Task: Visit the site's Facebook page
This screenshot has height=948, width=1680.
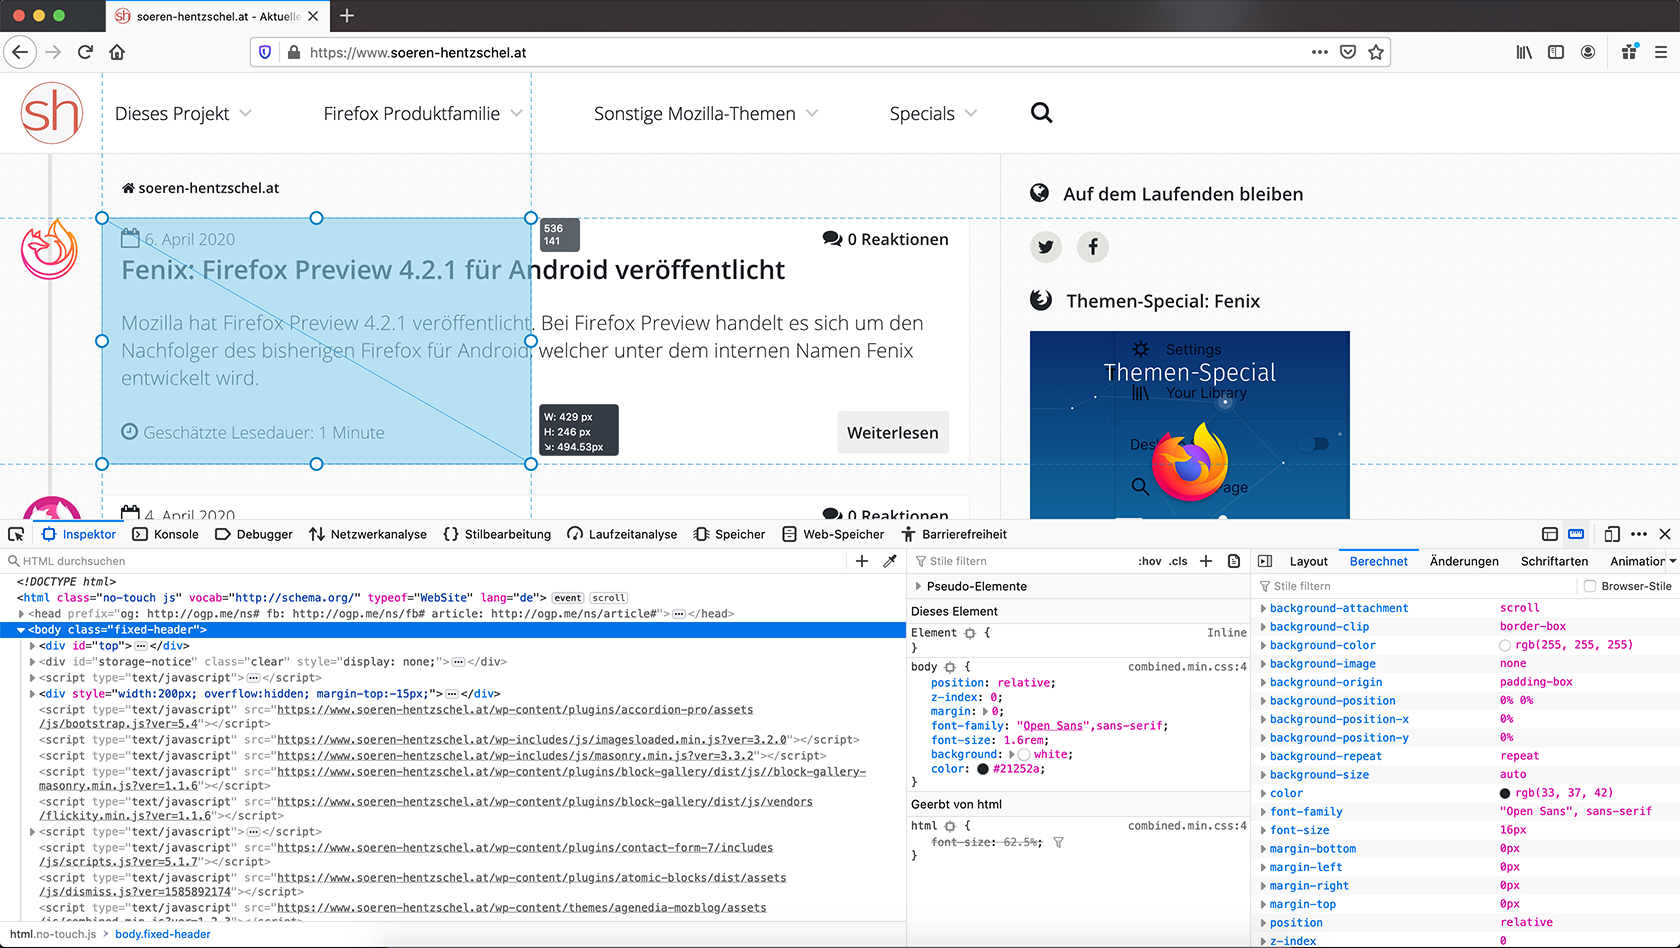Action: click(x=1093, y=247)
